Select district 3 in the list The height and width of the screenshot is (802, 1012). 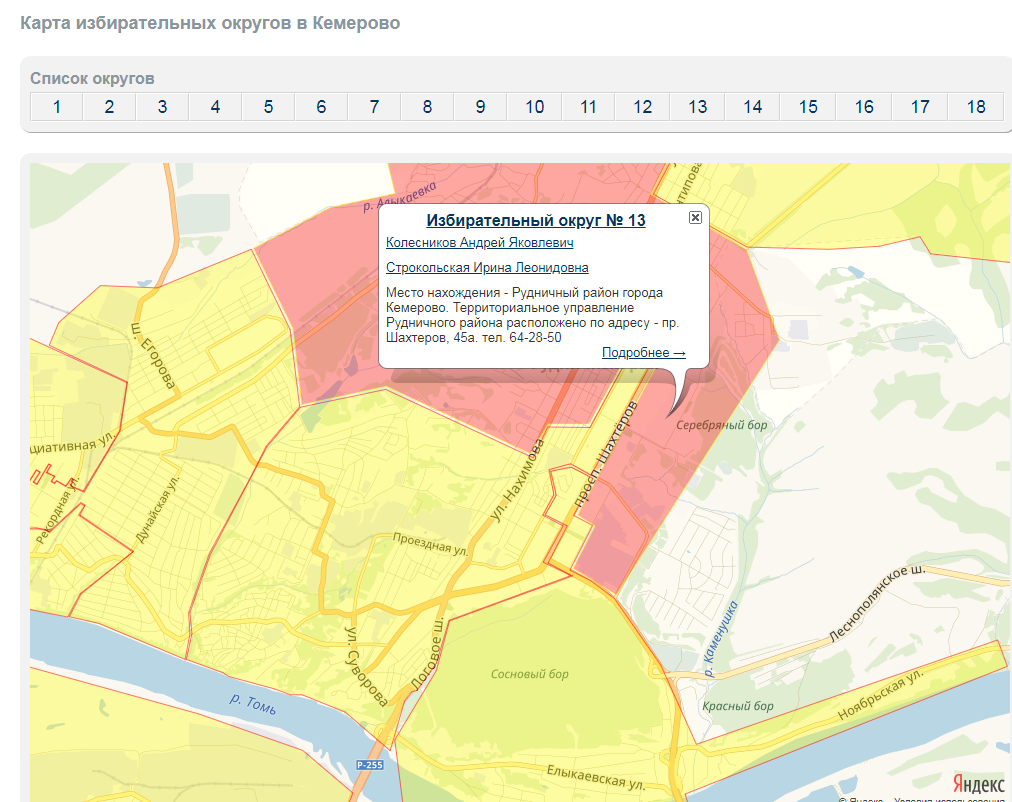[x=163, y=107]
